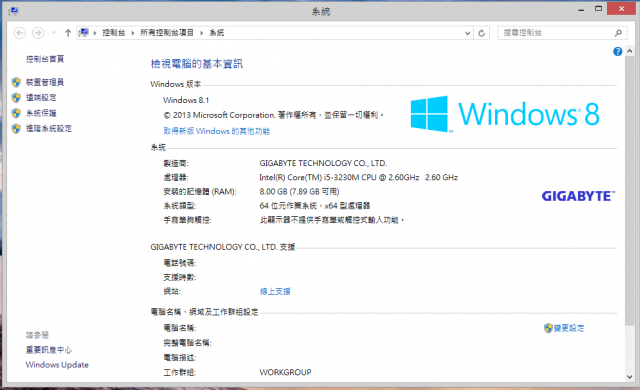Expand chevron after 控制台 breadcrumb
Viewport: 640px width, 390px height.
pyautogui.click(x=133, y=33)
